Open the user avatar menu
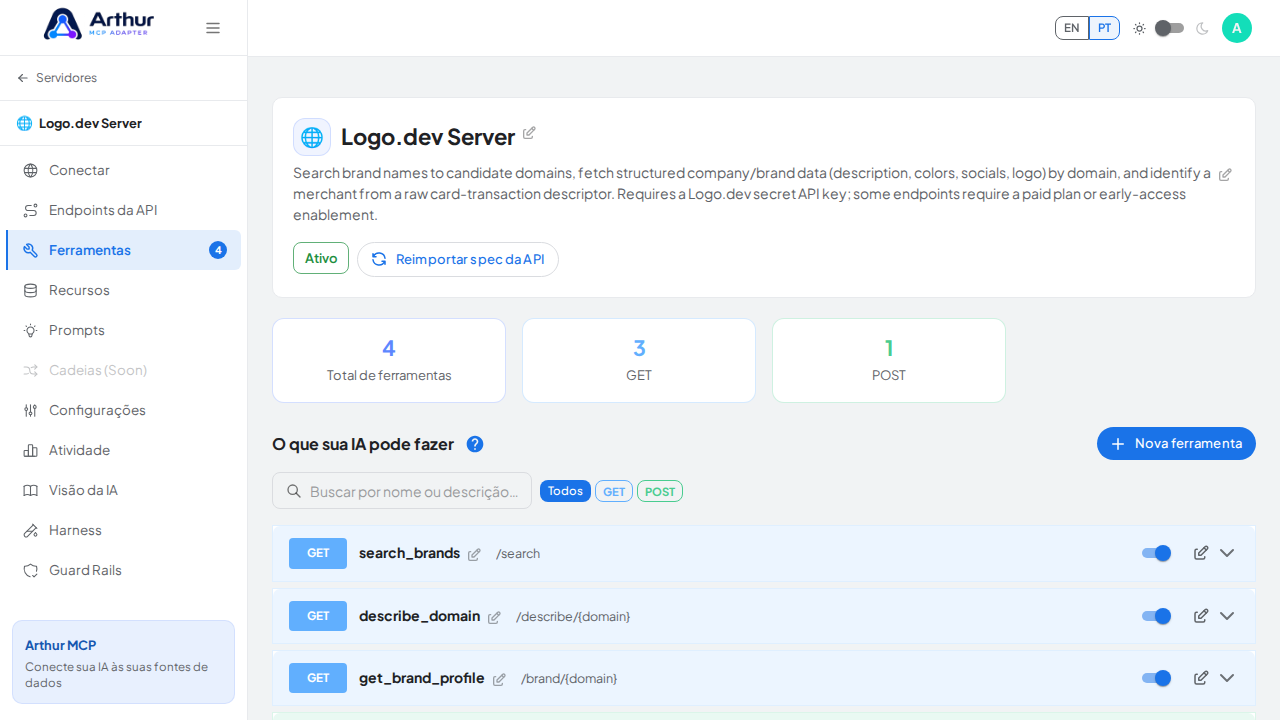The width and height of the screenshot is (1280, 720). (x=1237, y=28)
